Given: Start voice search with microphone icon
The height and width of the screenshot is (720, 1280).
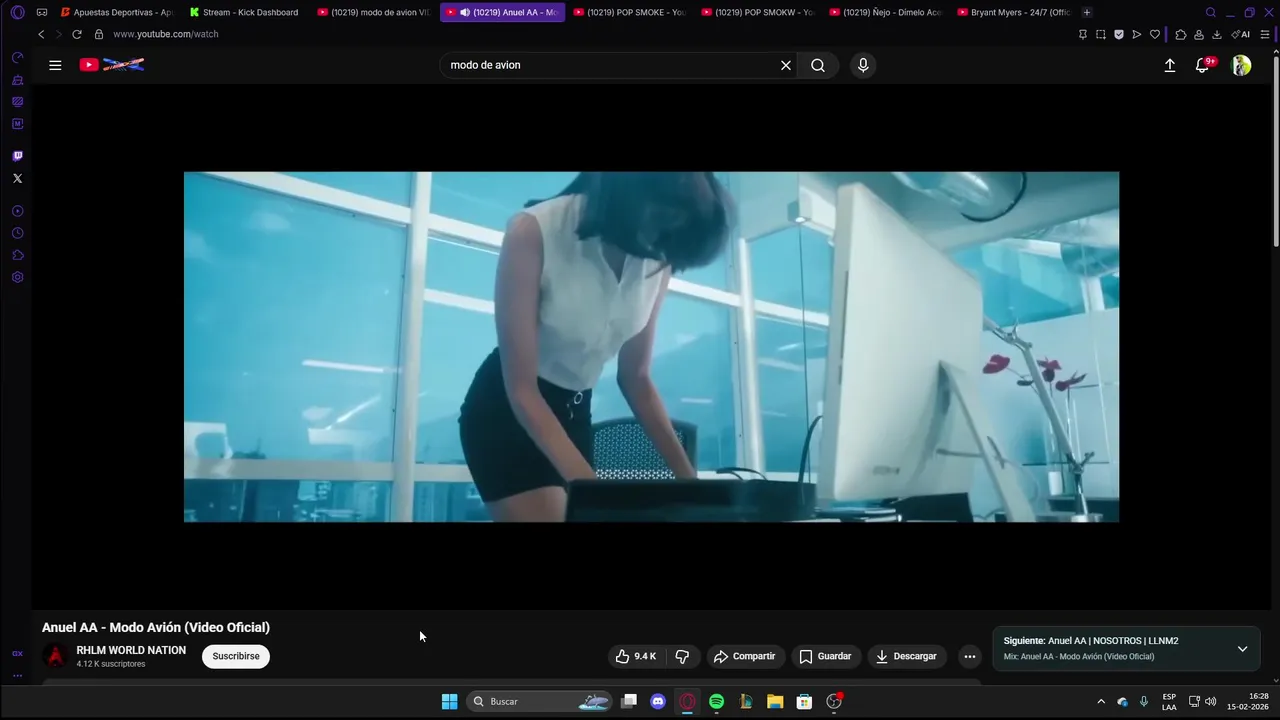Looking at the screenshot, I should 863,65.
